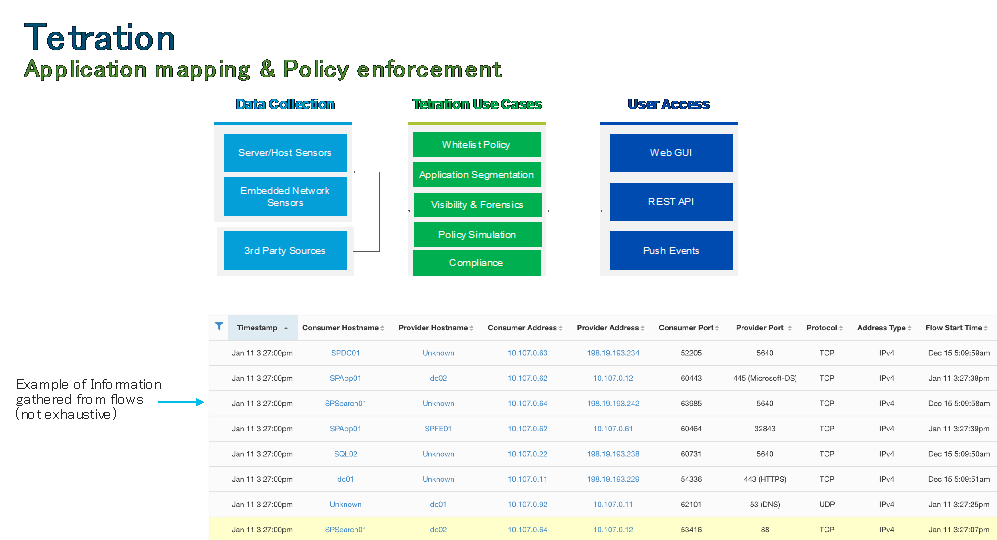The width and height of the screenshot is (997, 540).
Task: Sort by Provider Port column
Action: point(764,328)
